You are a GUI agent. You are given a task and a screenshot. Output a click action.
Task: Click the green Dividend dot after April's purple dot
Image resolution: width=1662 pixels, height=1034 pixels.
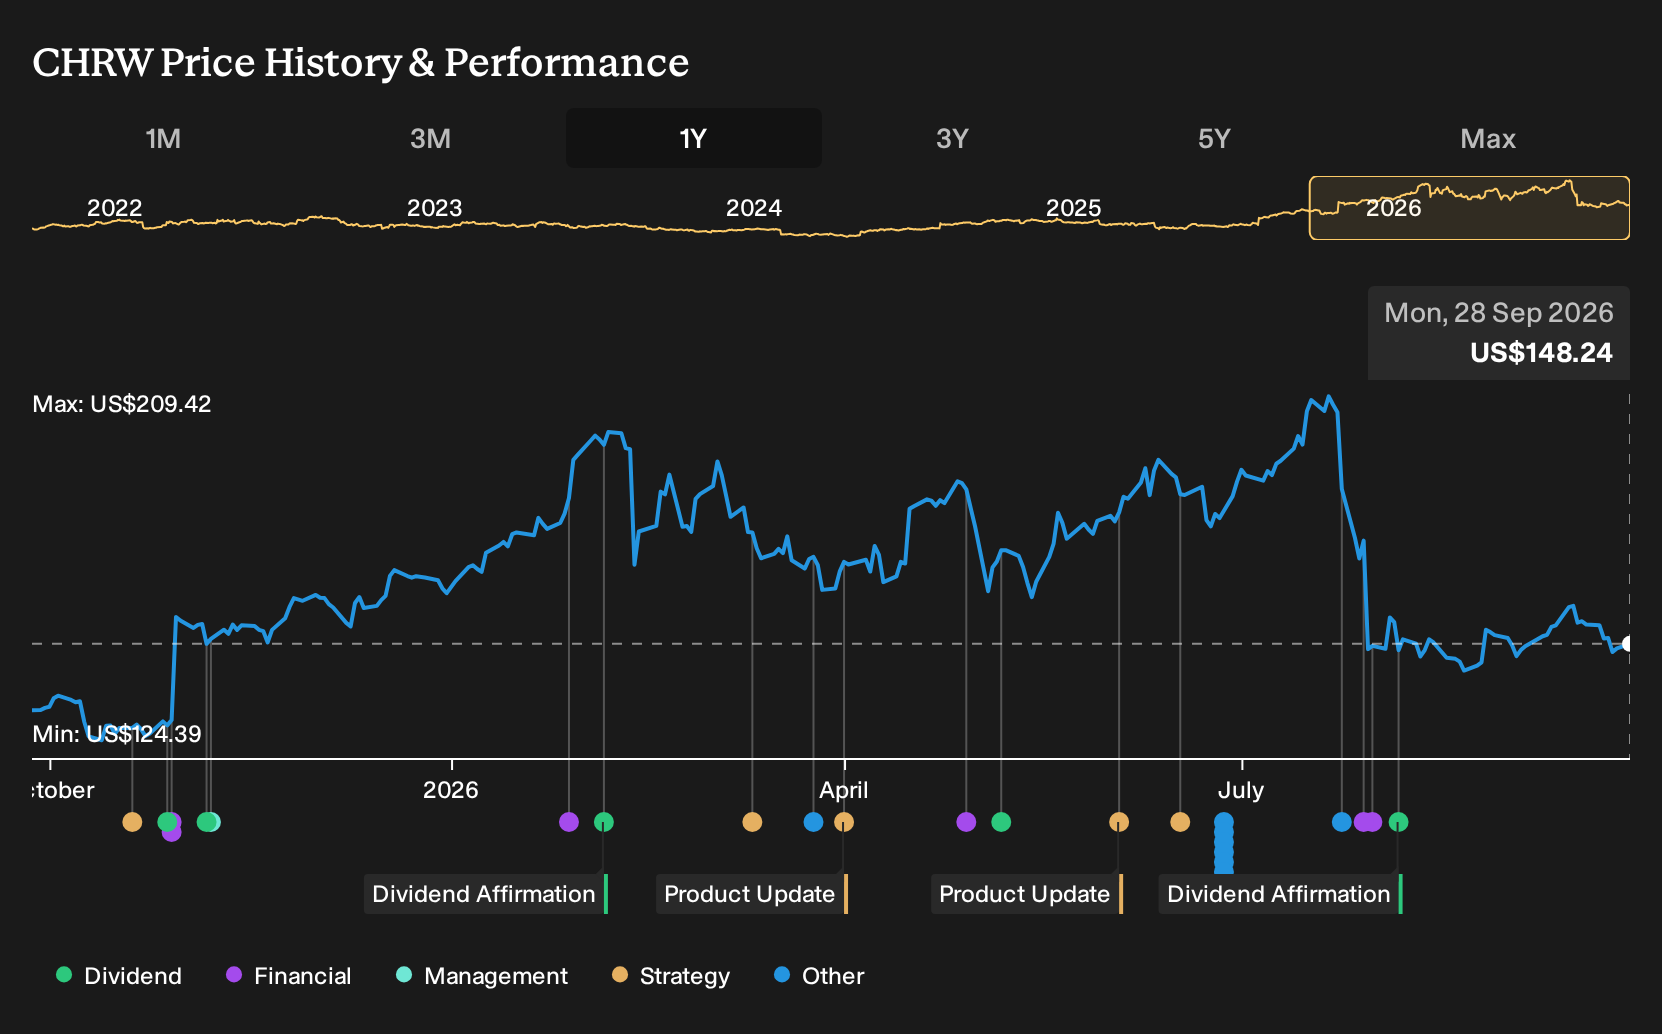1001,822
